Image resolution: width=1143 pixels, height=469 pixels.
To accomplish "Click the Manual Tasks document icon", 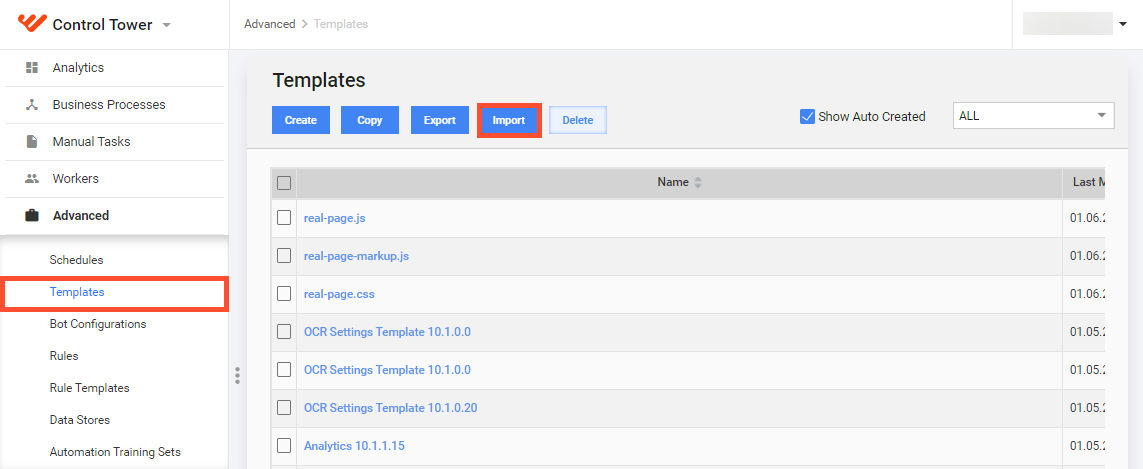I will point(31,142).
